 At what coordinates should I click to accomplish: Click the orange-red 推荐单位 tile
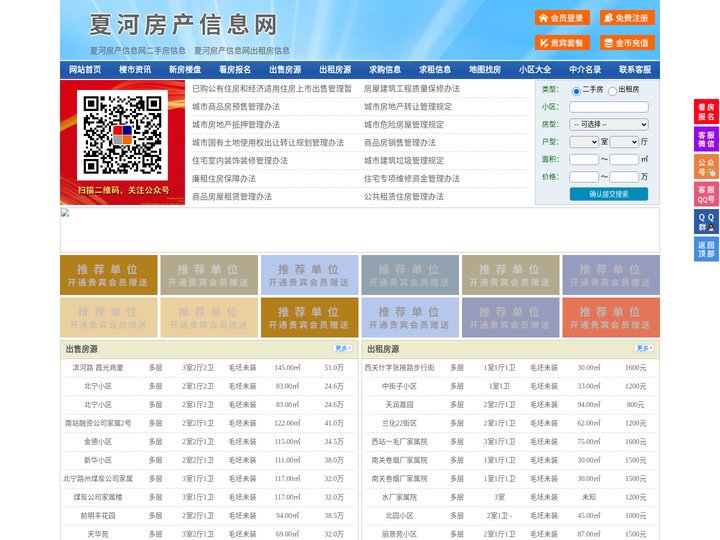611,318
